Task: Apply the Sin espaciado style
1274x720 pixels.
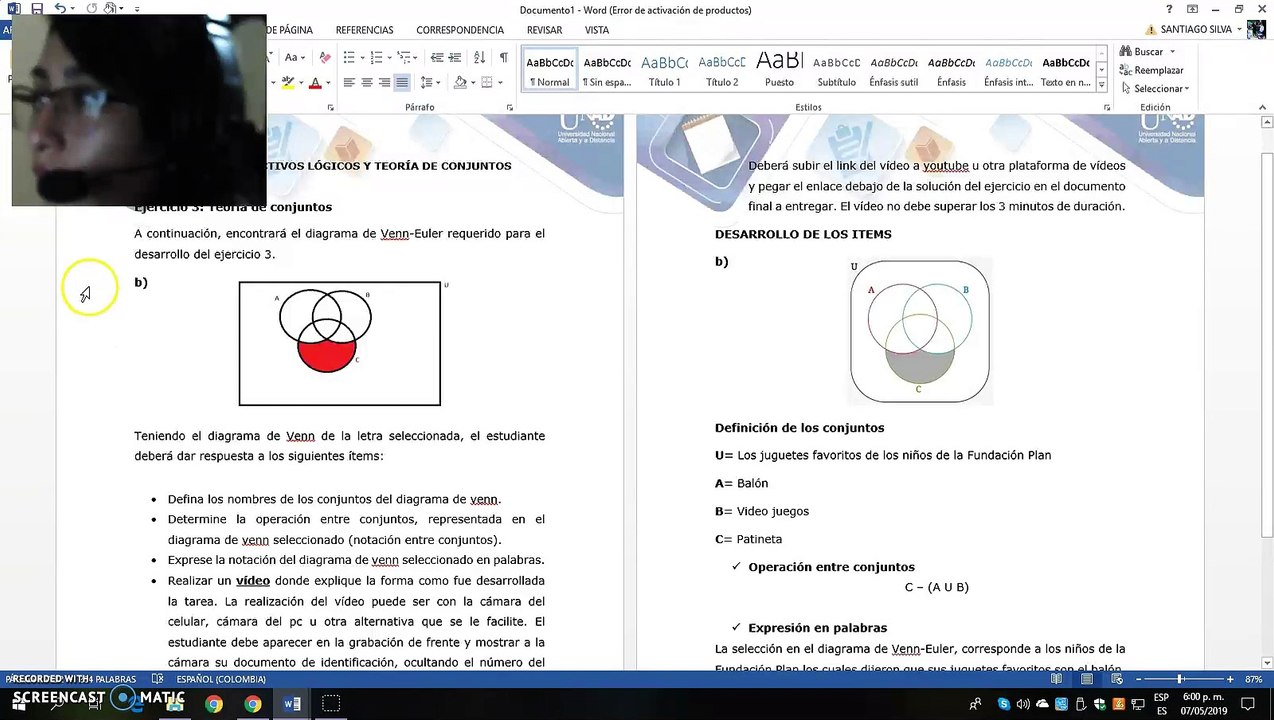Action: pyautogui.click(x=607, y=69)
